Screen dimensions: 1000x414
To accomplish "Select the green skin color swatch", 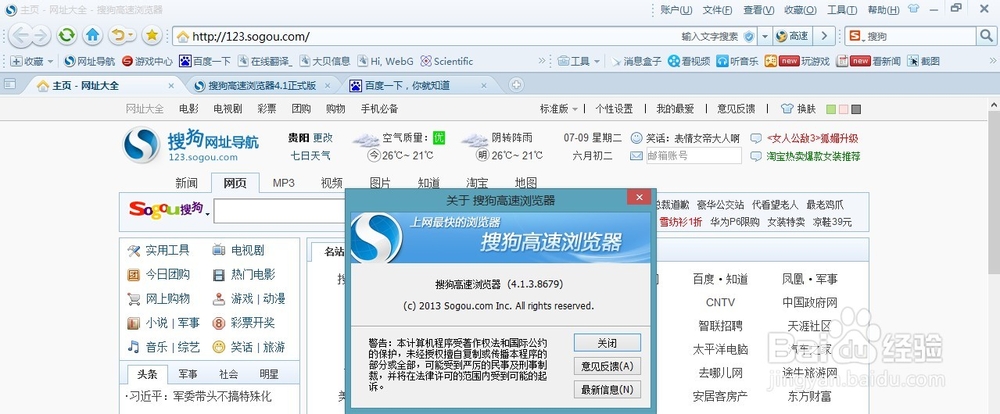I will (830, 110).
